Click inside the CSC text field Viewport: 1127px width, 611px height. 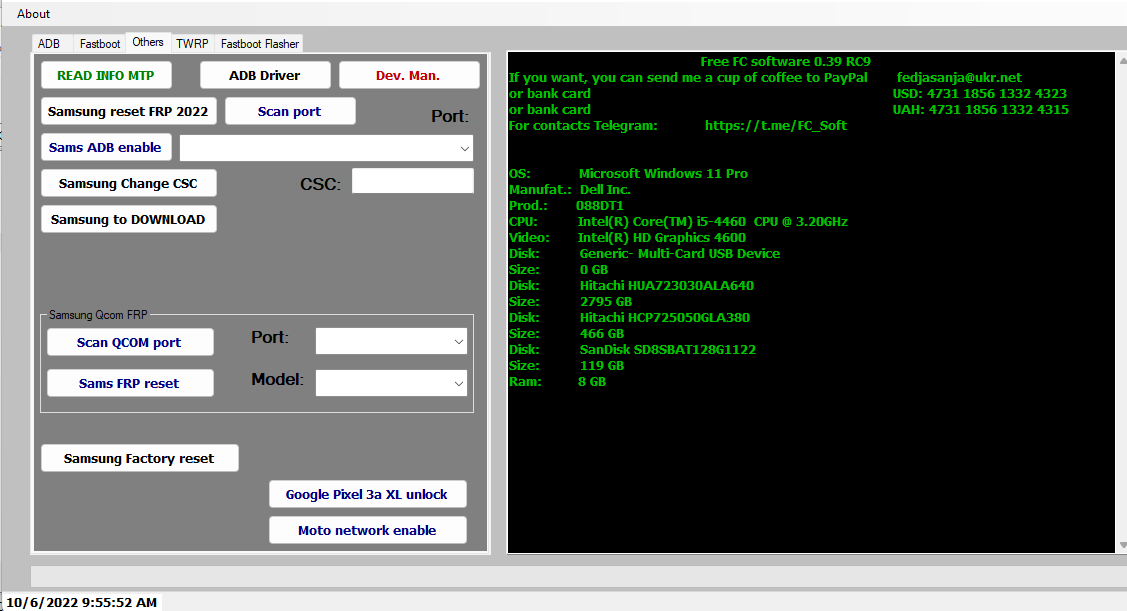(x=412, y=180)
